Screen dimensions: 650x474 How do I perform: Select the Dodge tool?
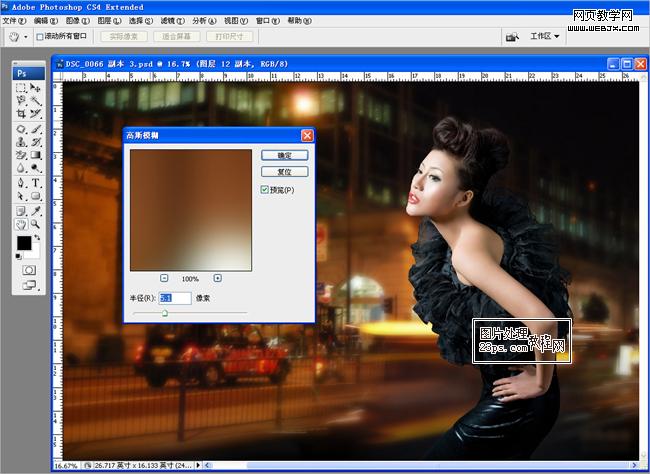[36, 168]
